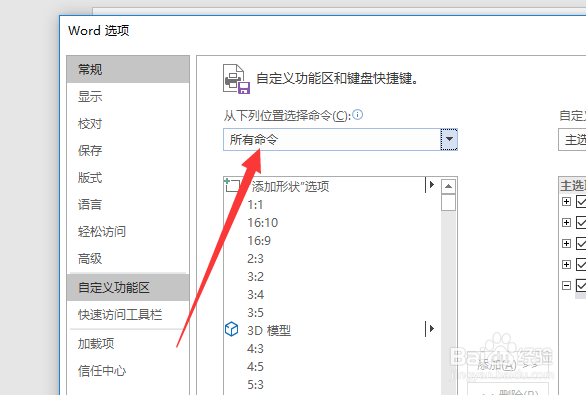Toggle checkbox next to the second plus node
Viewport: 586px width, 395px height.
(x=581, y=223)
